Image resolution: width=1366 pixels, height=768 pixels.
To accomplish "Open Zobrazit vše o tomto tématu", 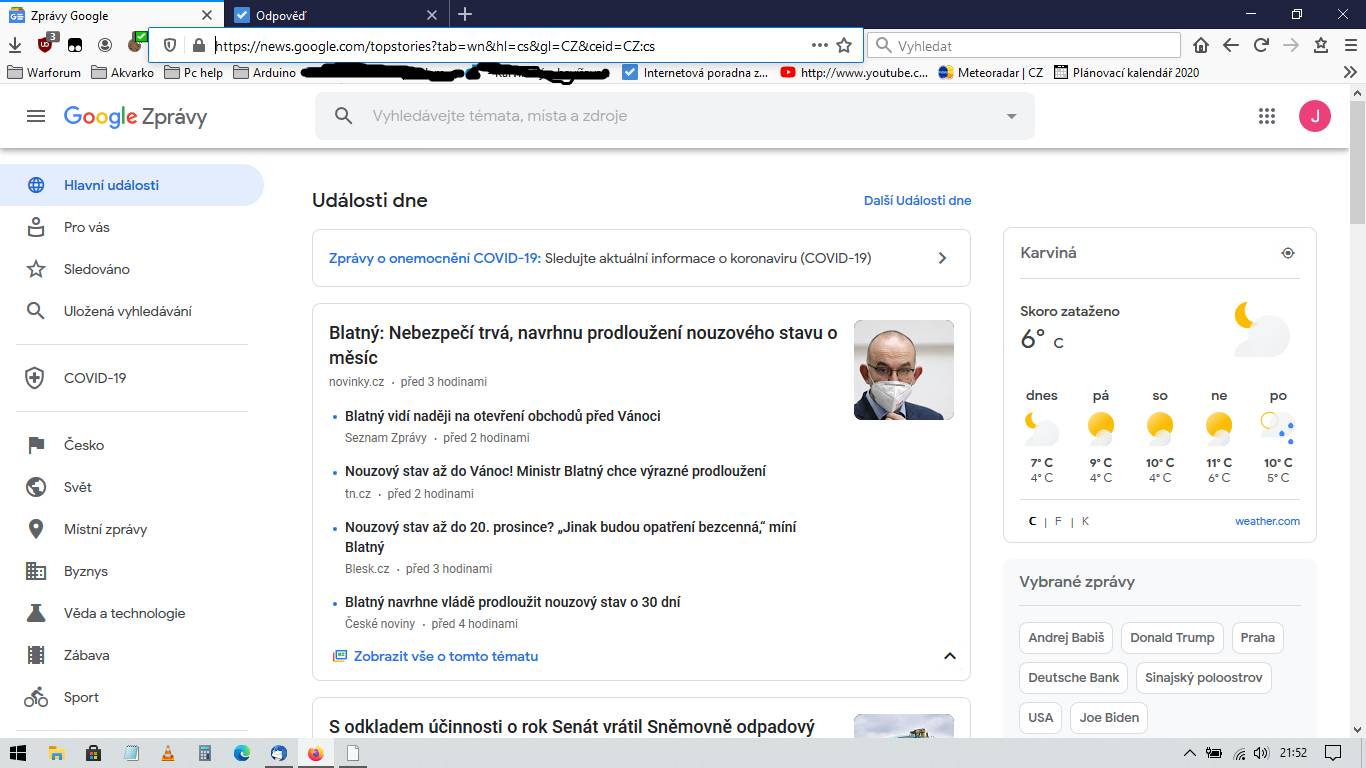I will 446,656.
